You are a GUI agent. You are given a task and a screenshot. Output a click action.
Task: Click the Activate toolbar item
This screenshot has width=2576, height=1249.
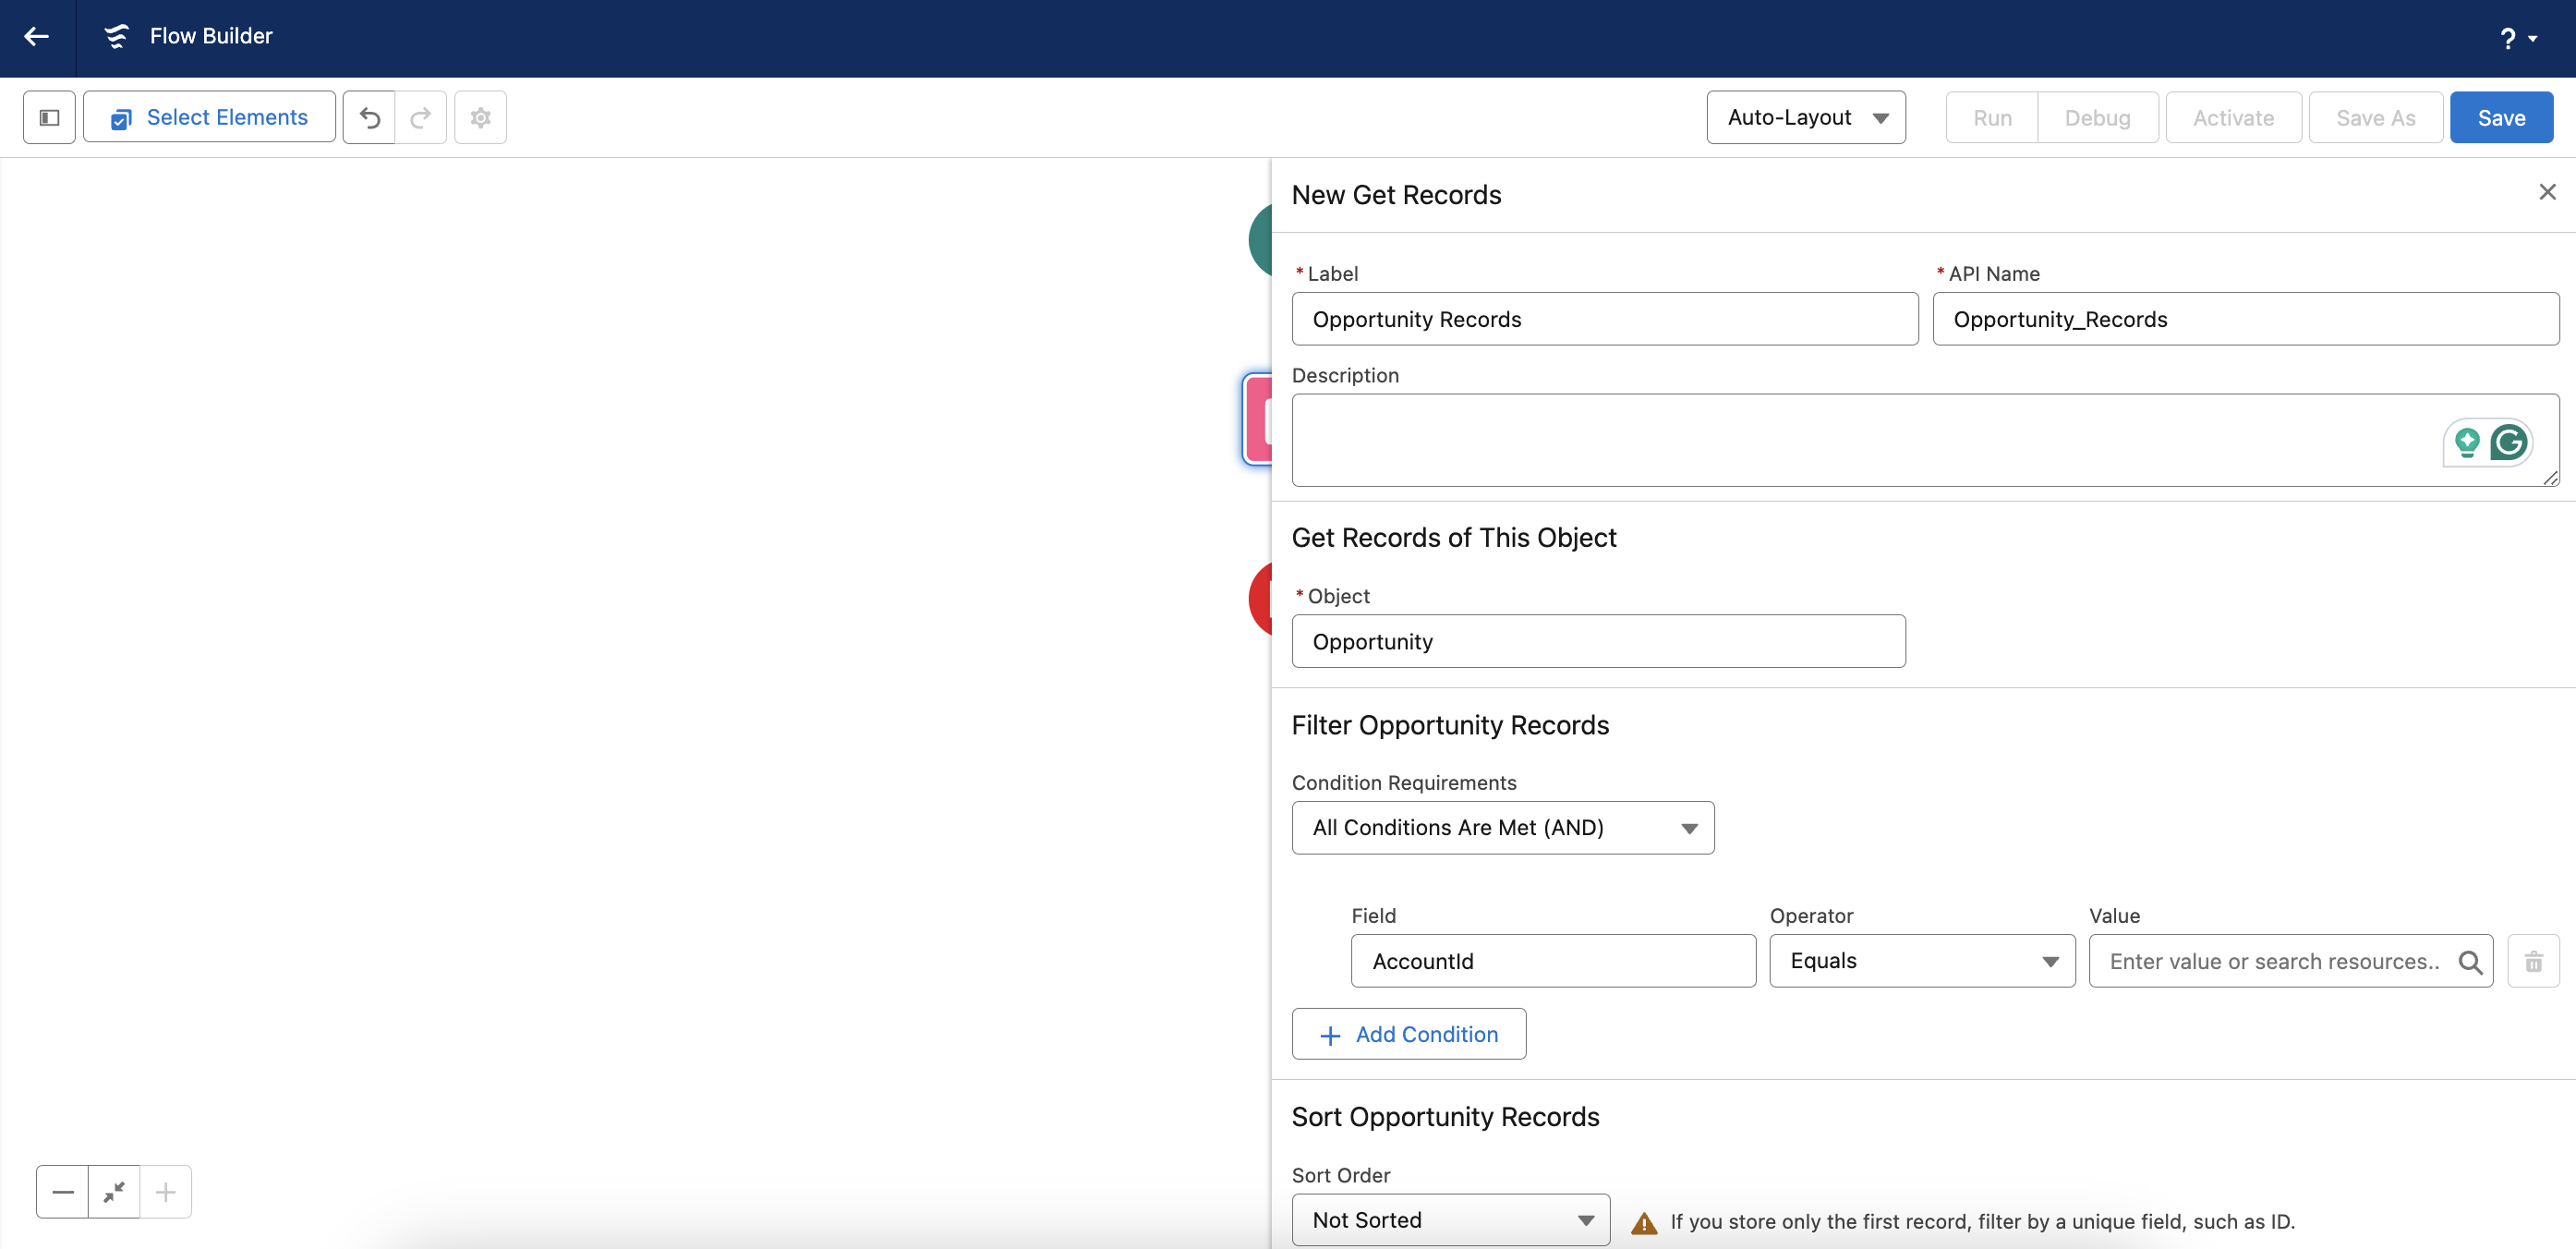click(x=2234, y=116)
